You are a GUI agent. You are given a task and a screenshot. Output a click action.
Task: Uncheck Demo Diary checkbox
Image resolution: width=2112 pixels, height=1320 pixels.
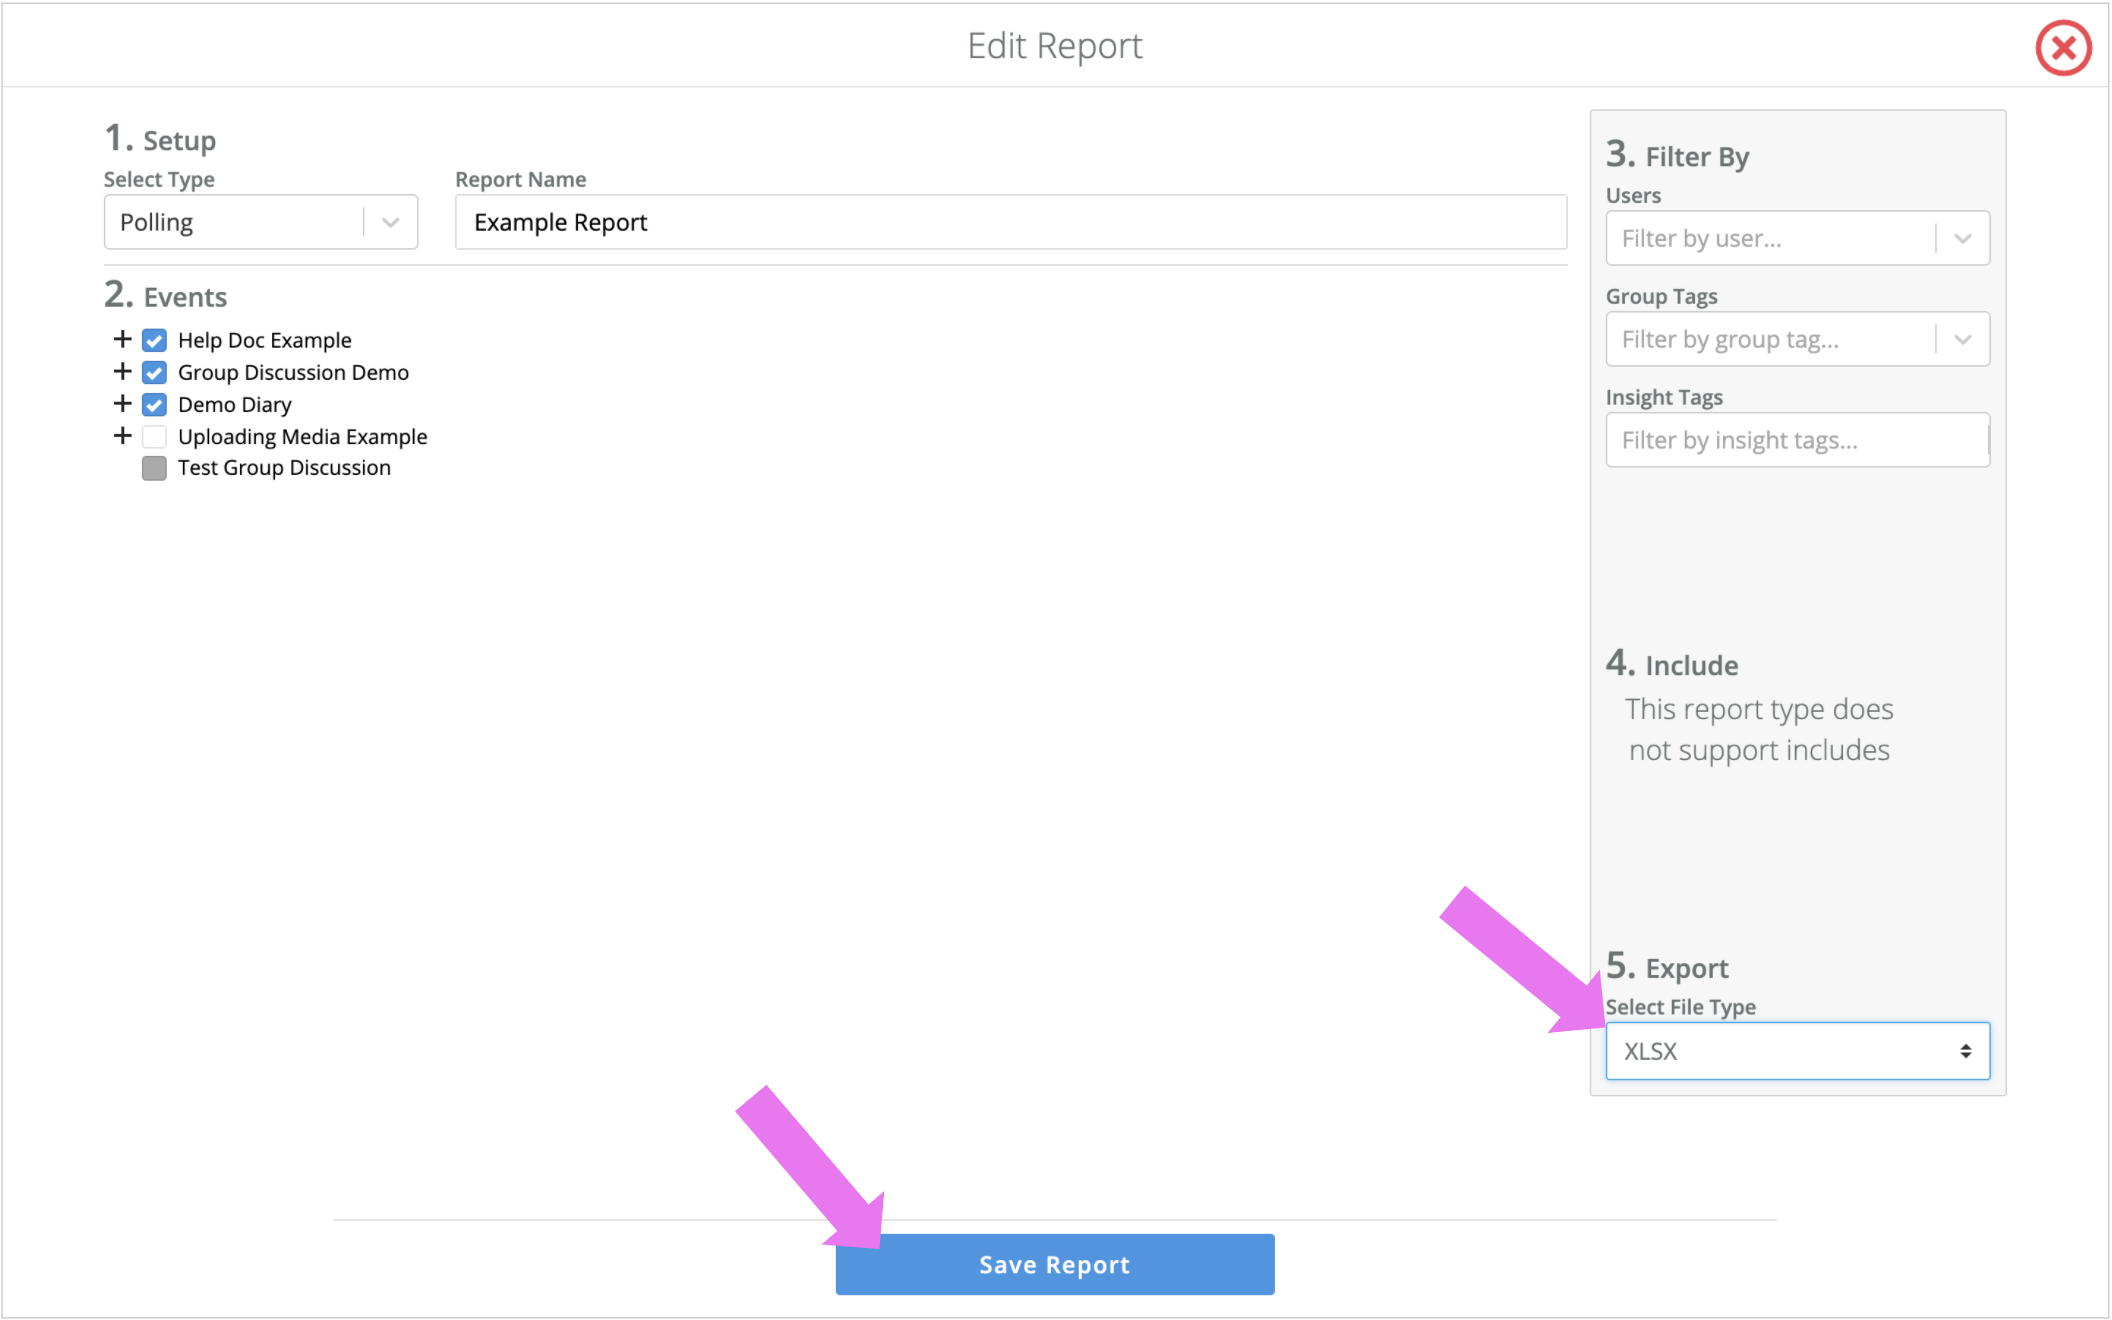(x=154, y=404)
